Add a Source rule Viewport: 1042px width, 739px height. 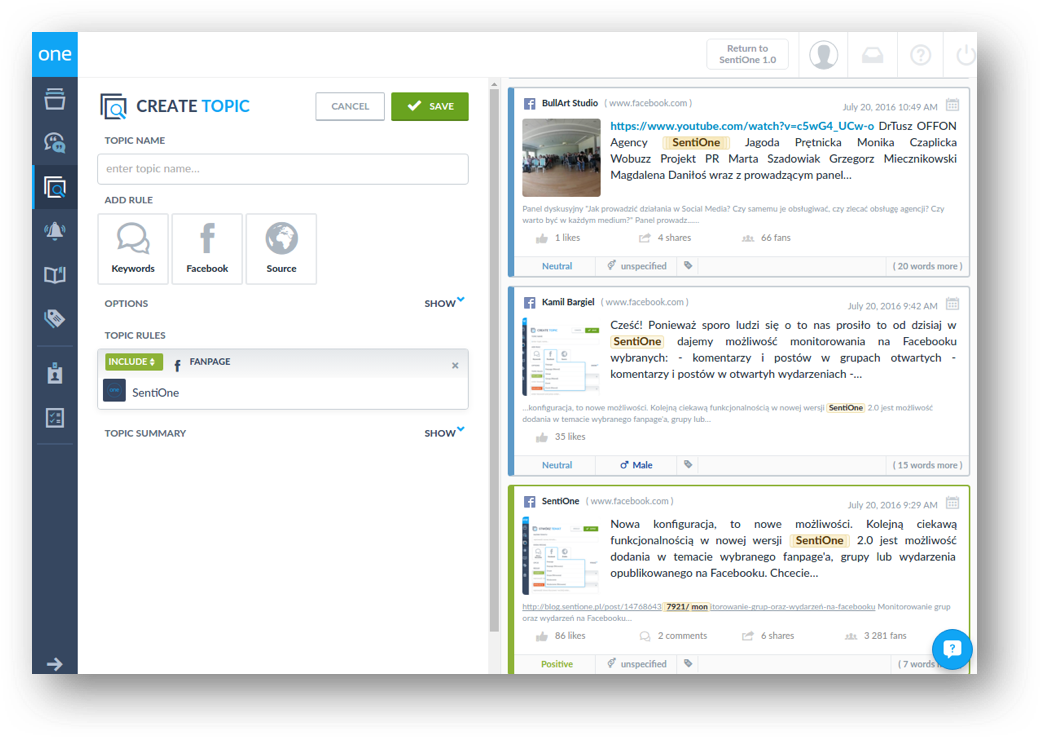click(281, 249)
